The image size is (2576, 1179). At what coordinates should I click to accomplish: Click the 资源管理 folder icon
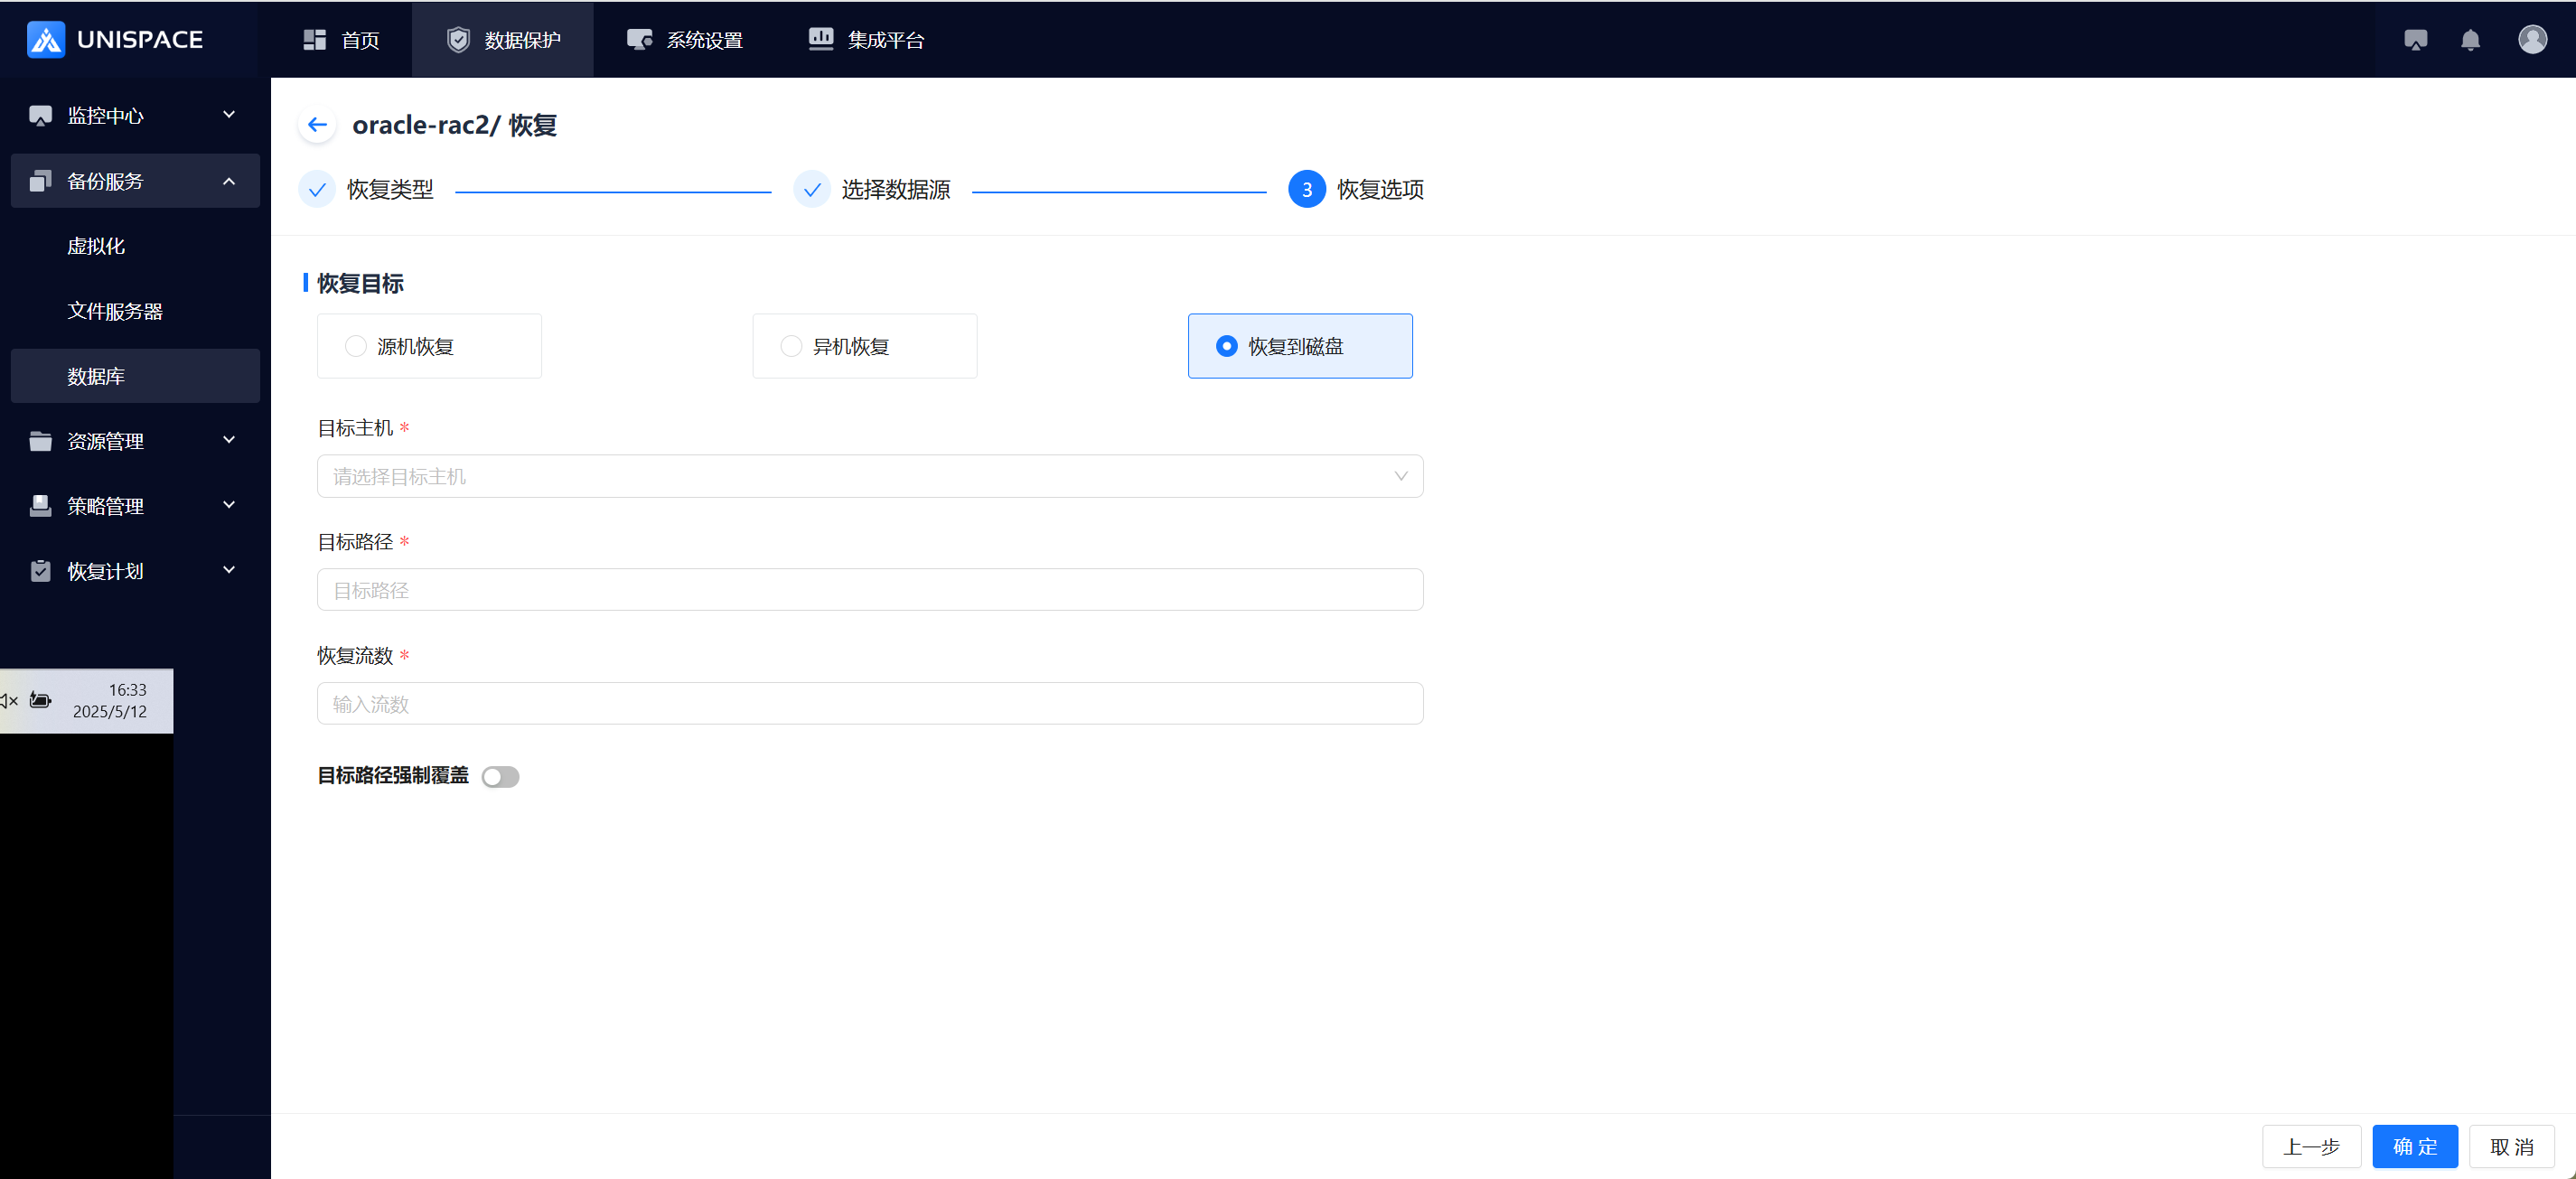click(41, 441)
